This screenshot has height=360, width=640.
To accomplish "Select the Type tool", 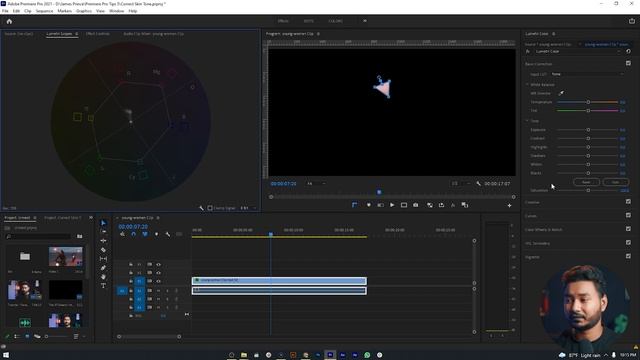I will click(103, 286).
